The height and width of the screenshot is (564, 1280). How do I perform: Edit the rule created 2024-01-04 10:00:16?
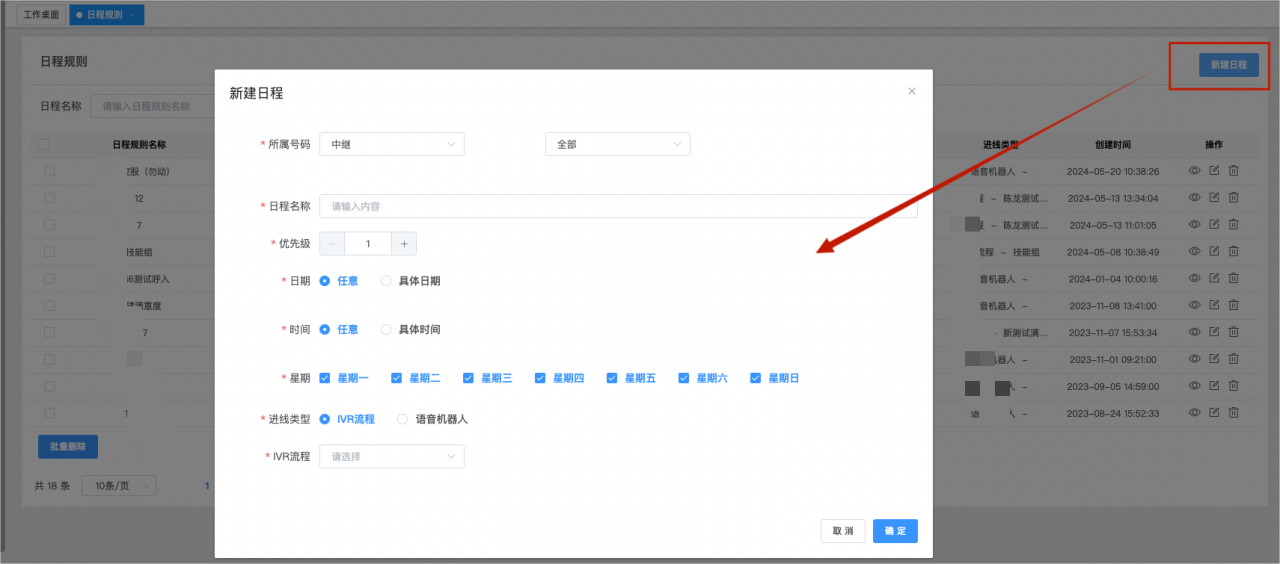pyautogui.click(x=1214, y=279)
